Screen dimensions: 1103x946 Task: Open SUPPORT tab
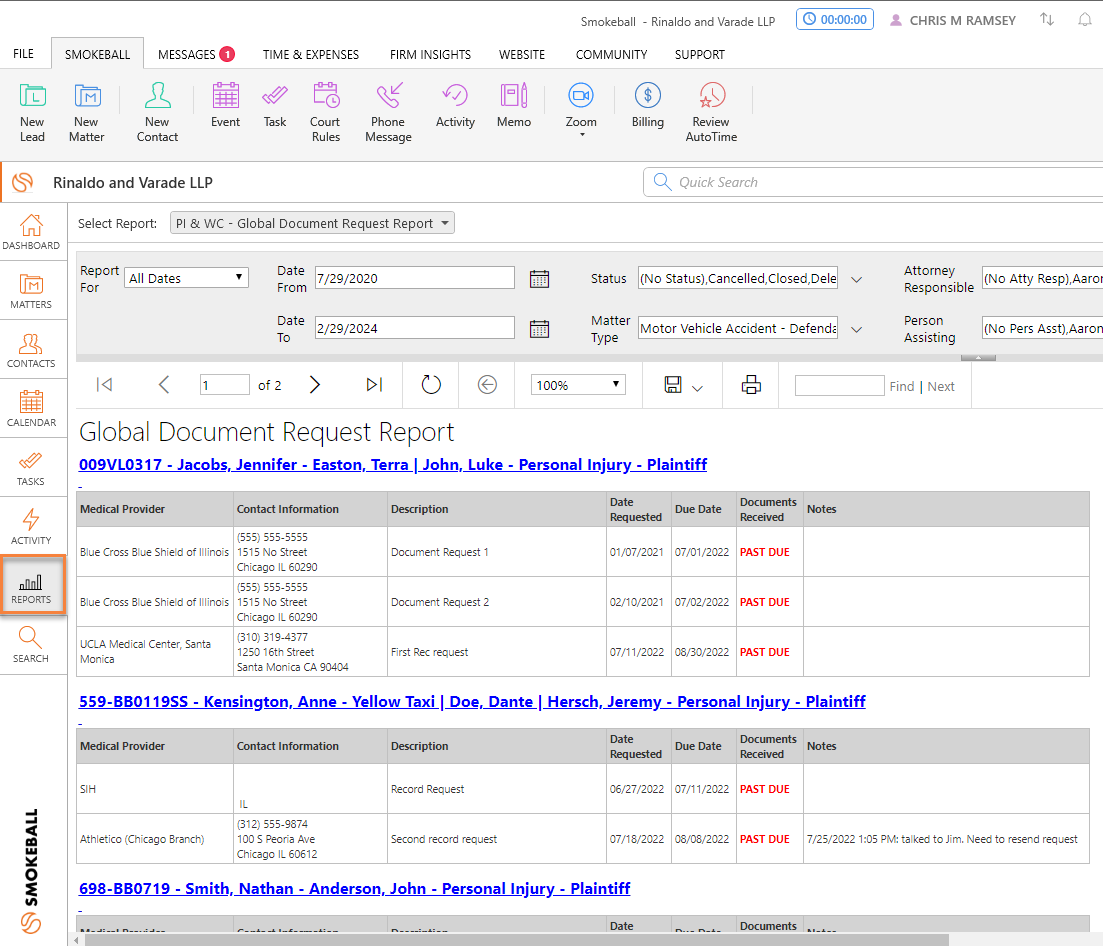click(699, 54)
